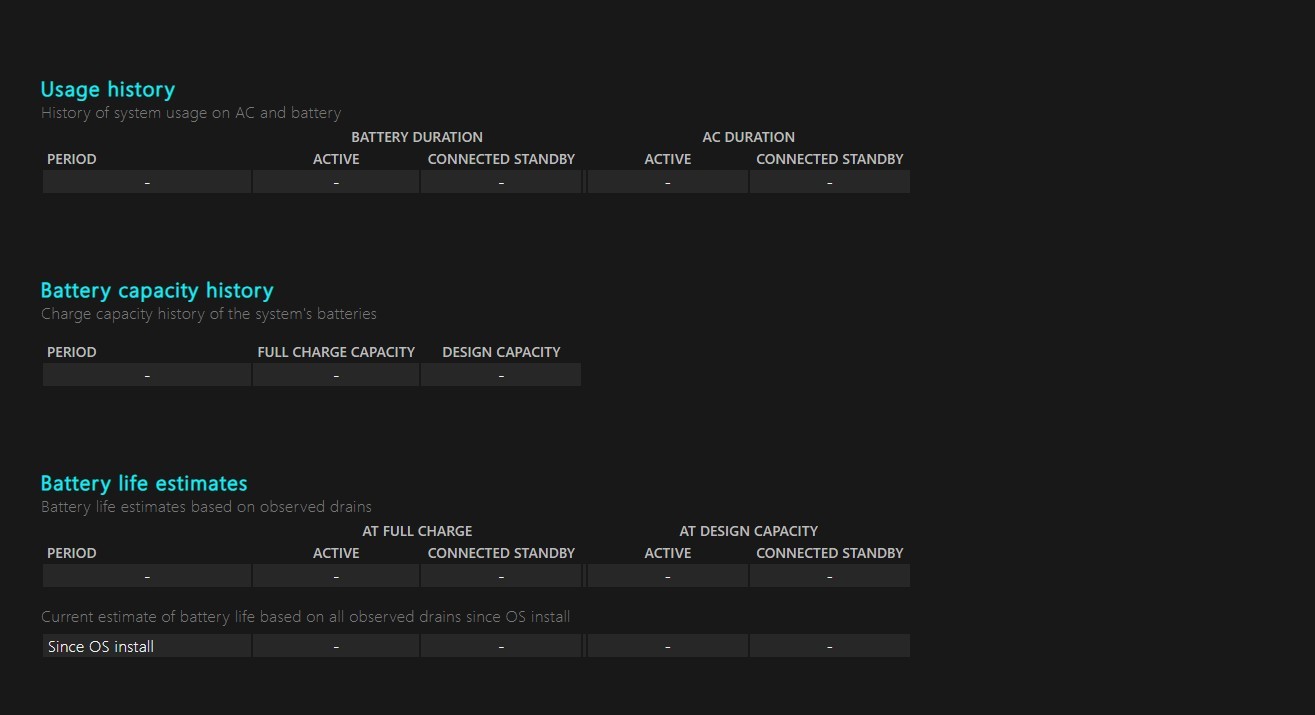Viewport: 1315px width, 715px height.
Task: Select dash cell under FULL CHARGE CAPACITY
Action: click(336, 375)
